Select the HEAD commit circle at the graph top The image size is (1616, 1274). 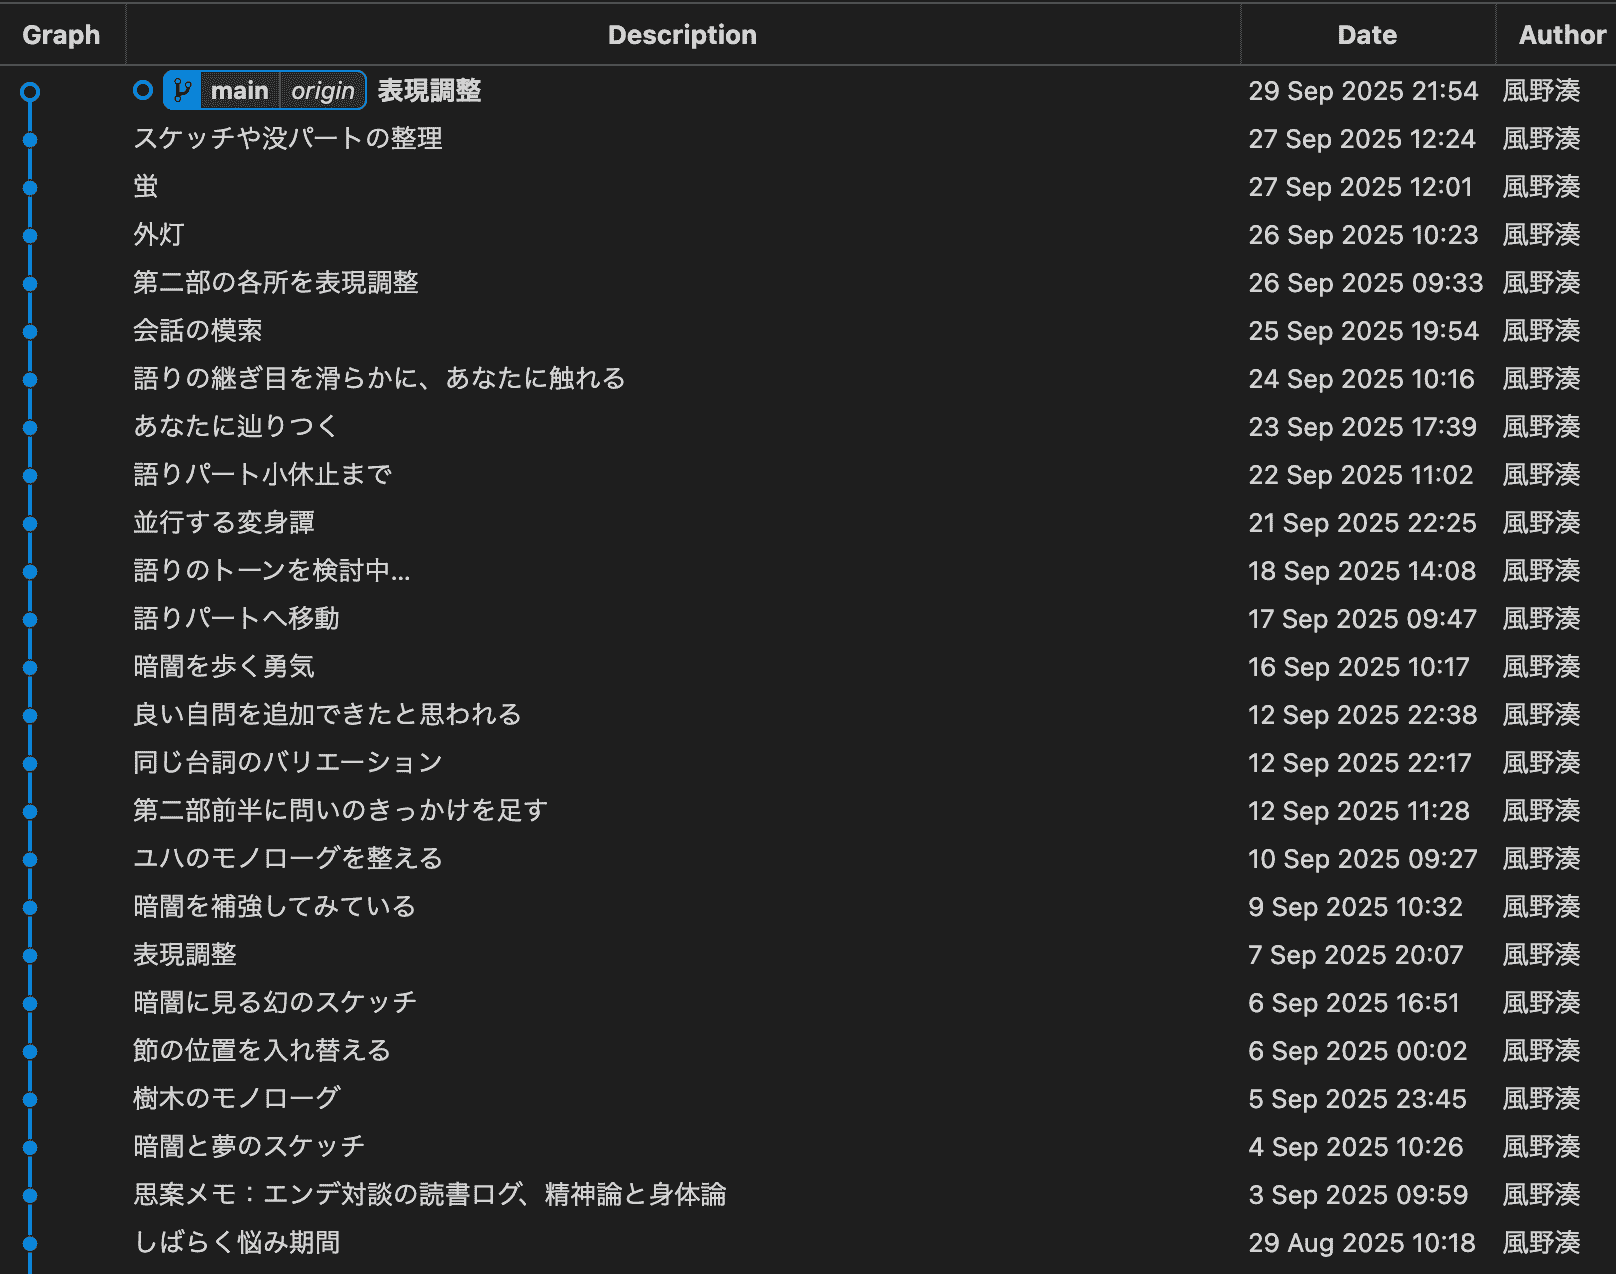pyautogui.click(x=30, y=91)
